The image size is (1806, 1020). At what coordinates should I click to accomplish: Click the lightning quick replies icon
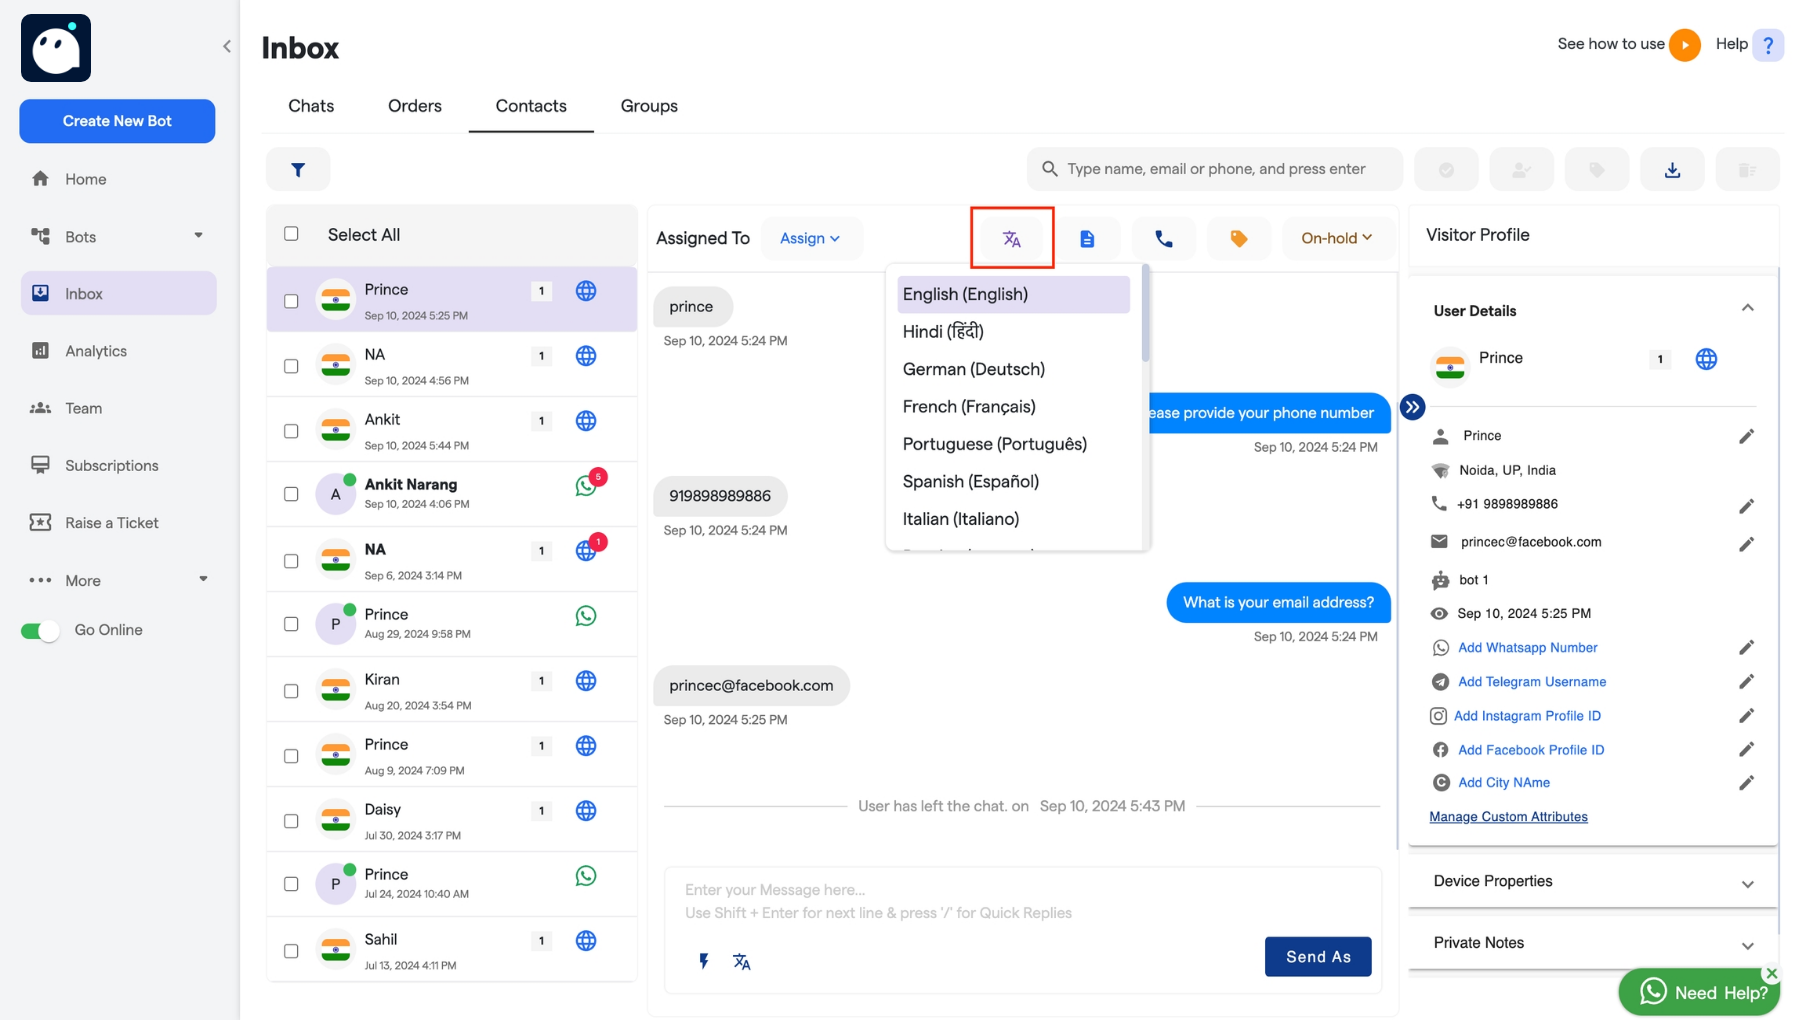(704, 961)
